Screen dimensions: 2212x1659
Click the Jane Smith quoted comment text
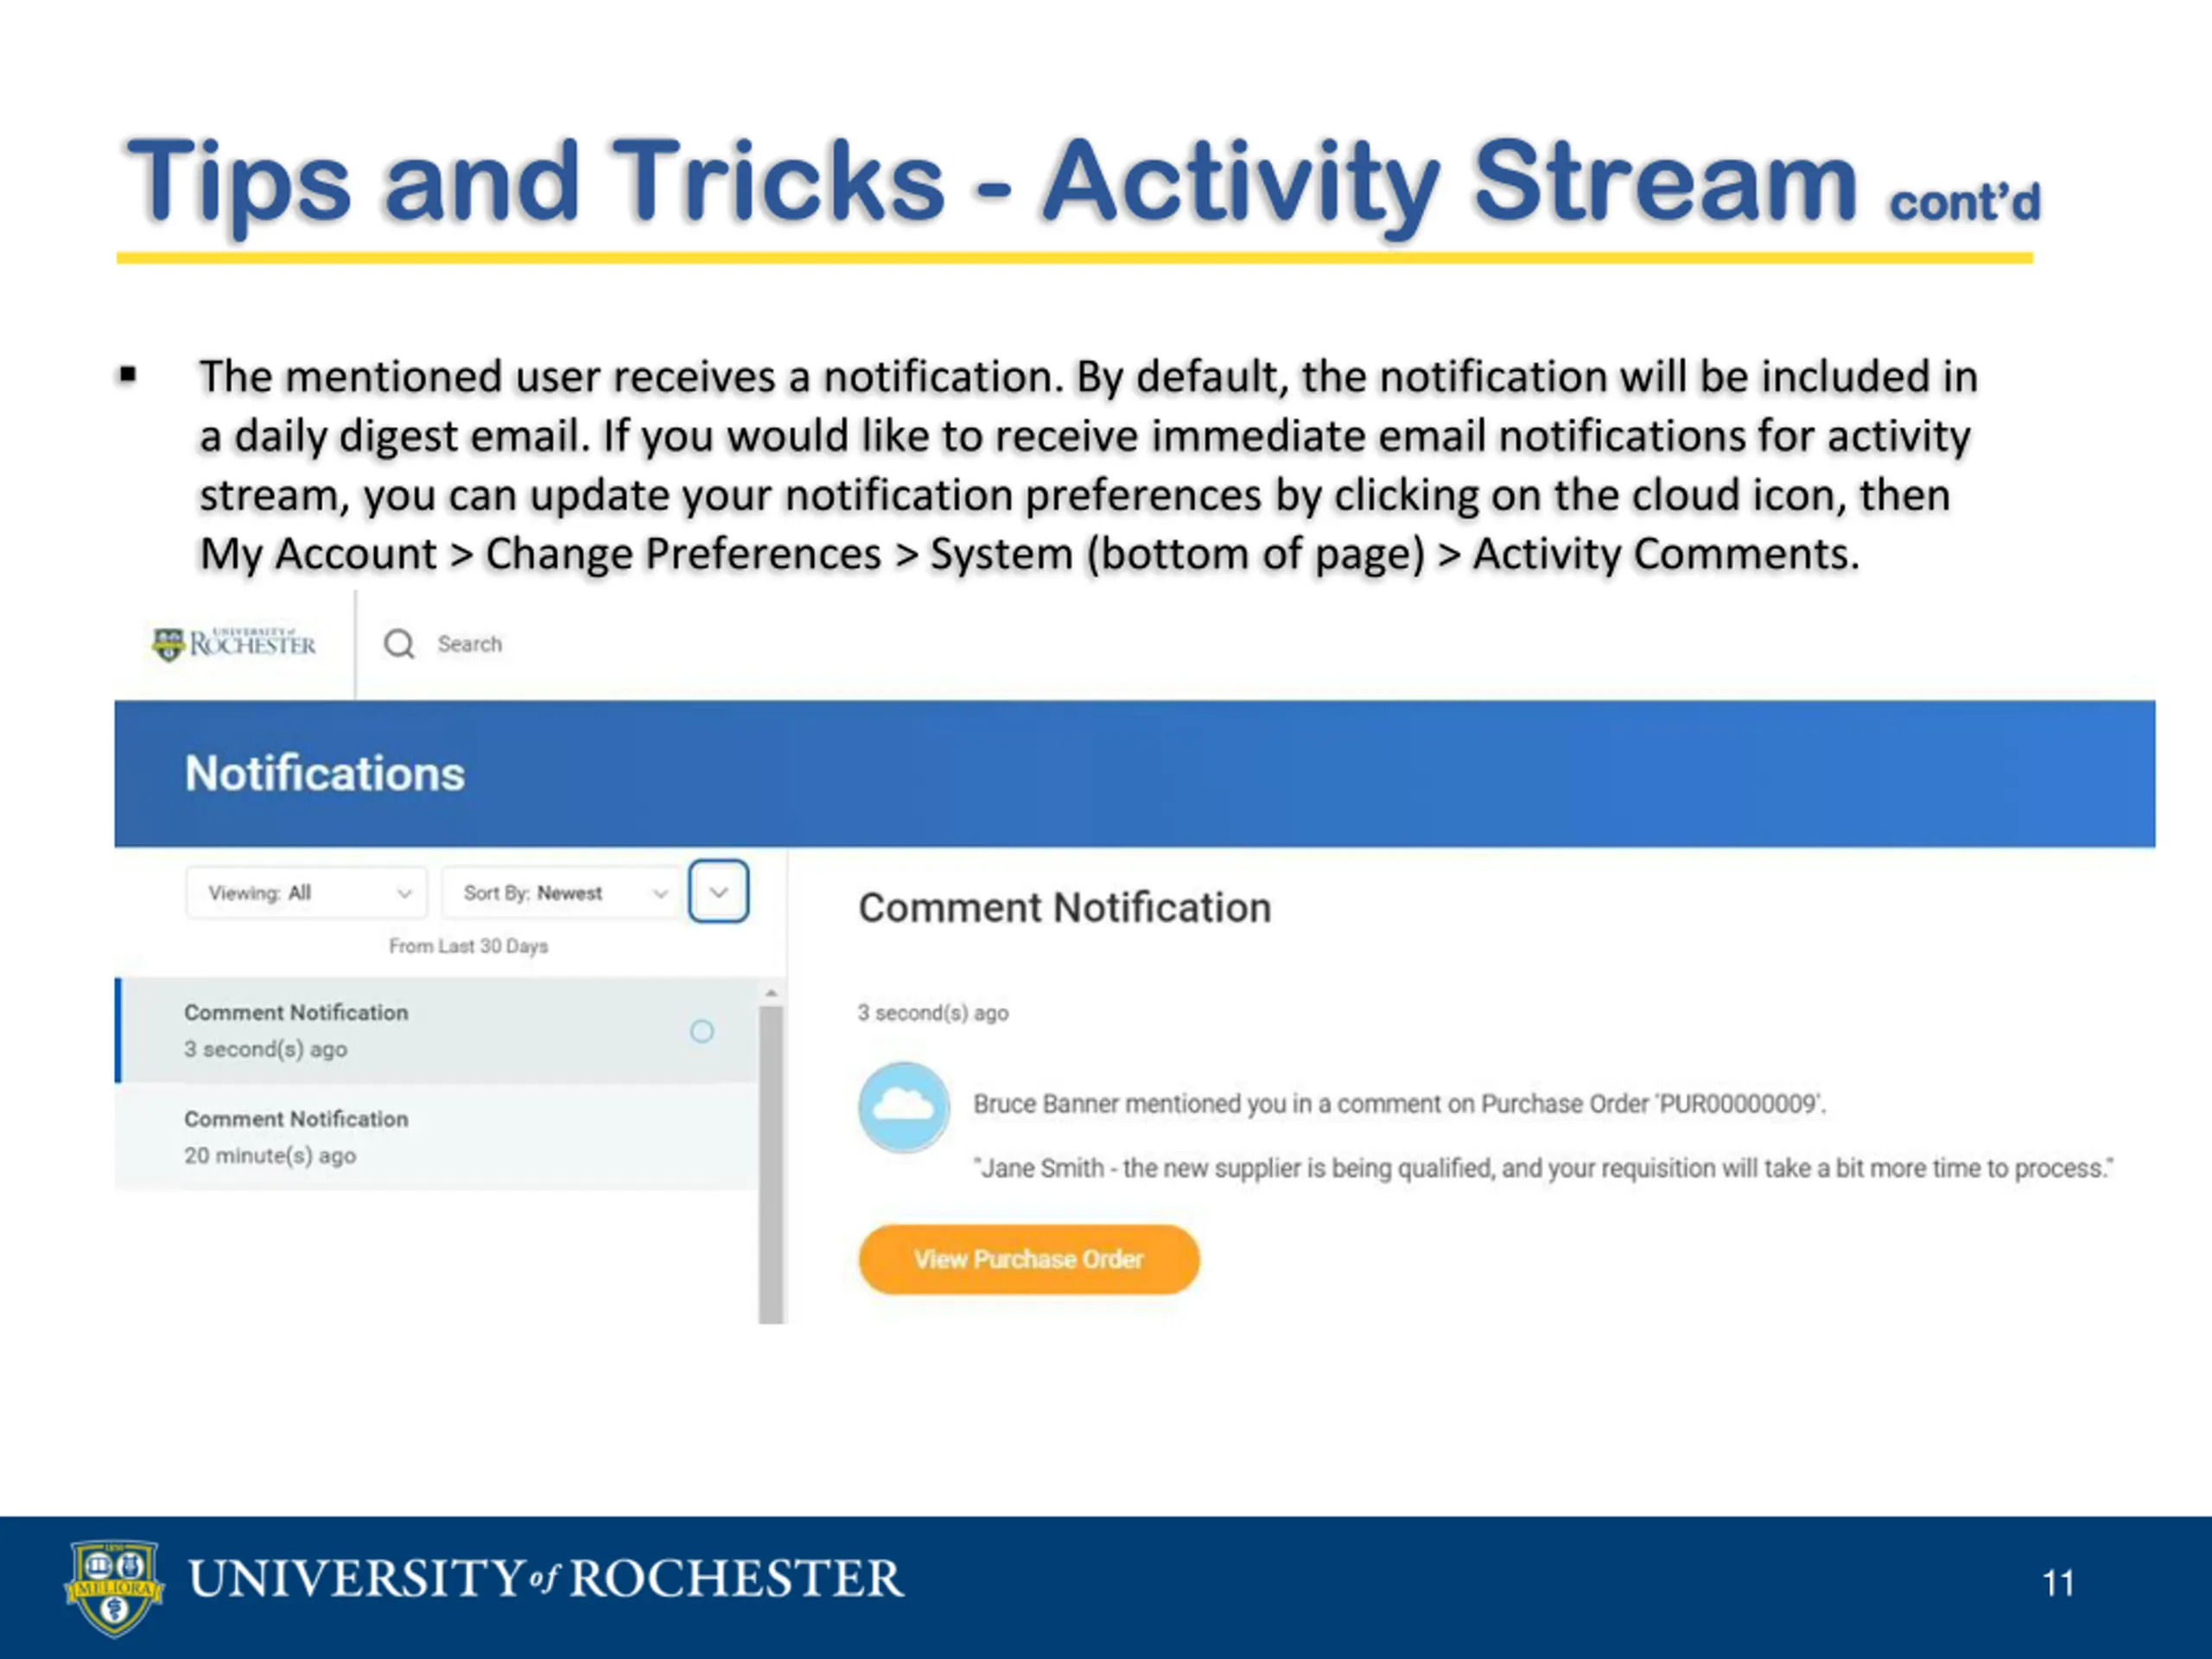pyautogui.click(x=1543, y=1168)
